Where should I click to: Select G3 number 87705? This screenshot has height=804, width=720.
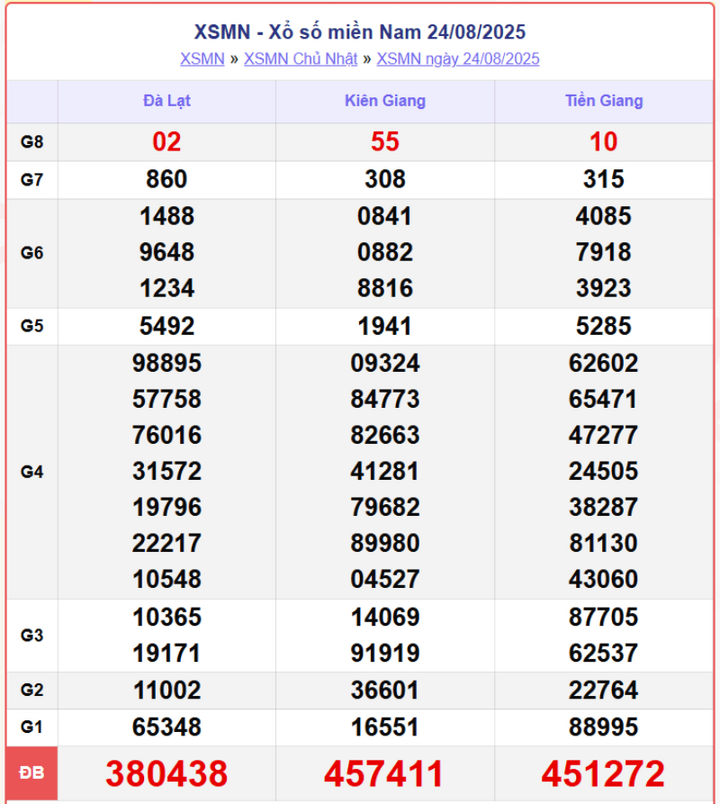pyautogui.click(x=604, y=617)
